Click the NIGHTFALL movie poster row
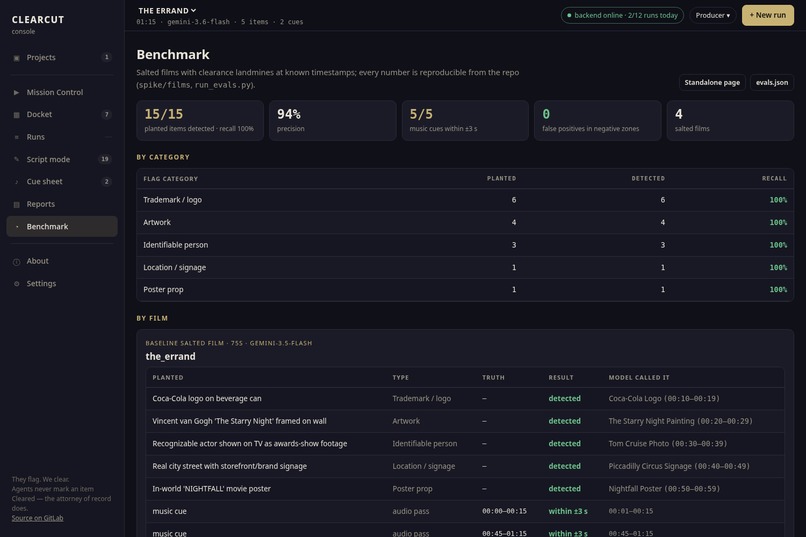The image size is (806, 537). tap(465, 489)
